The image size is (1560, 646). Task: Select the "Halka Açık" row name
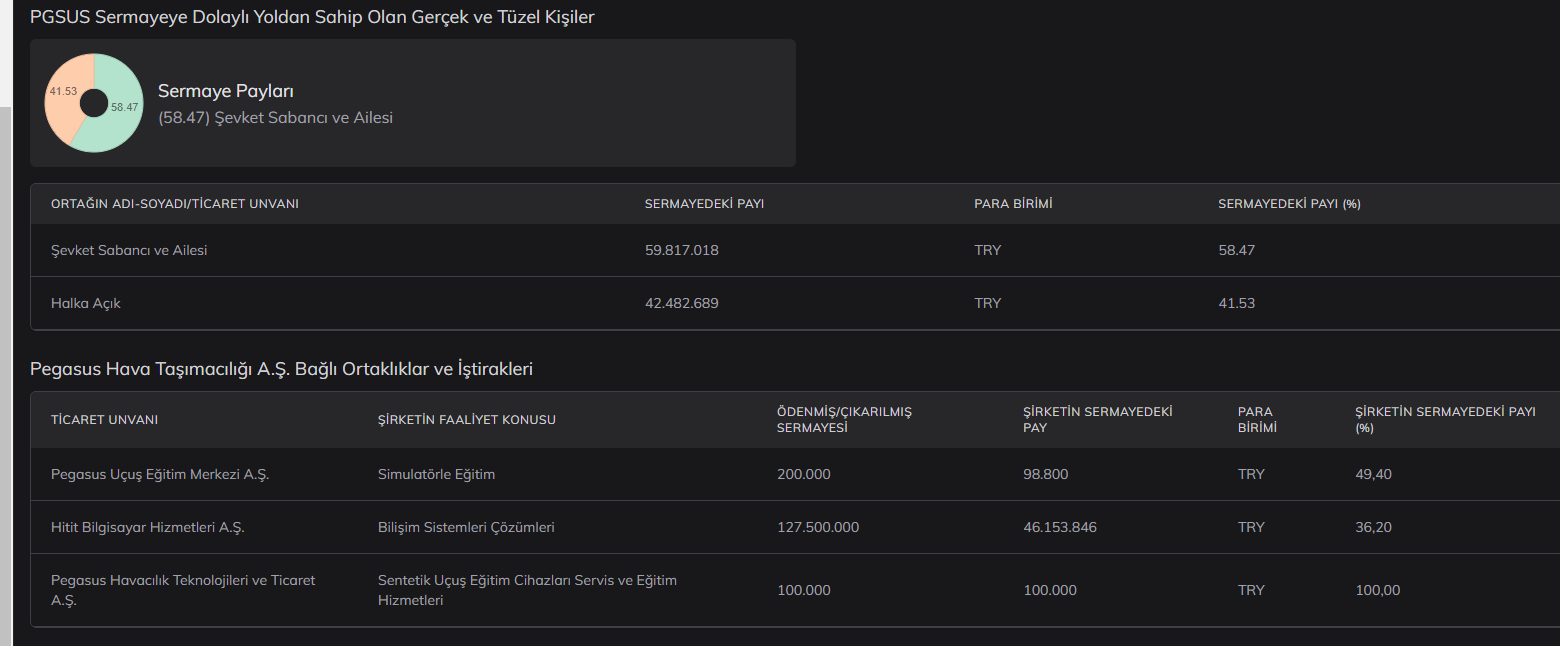86,303
